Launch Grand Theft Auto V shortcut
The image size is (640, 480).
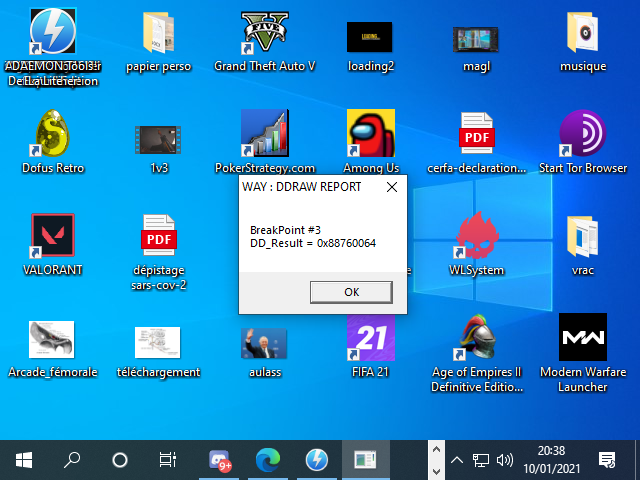click(x=264, y=33)
